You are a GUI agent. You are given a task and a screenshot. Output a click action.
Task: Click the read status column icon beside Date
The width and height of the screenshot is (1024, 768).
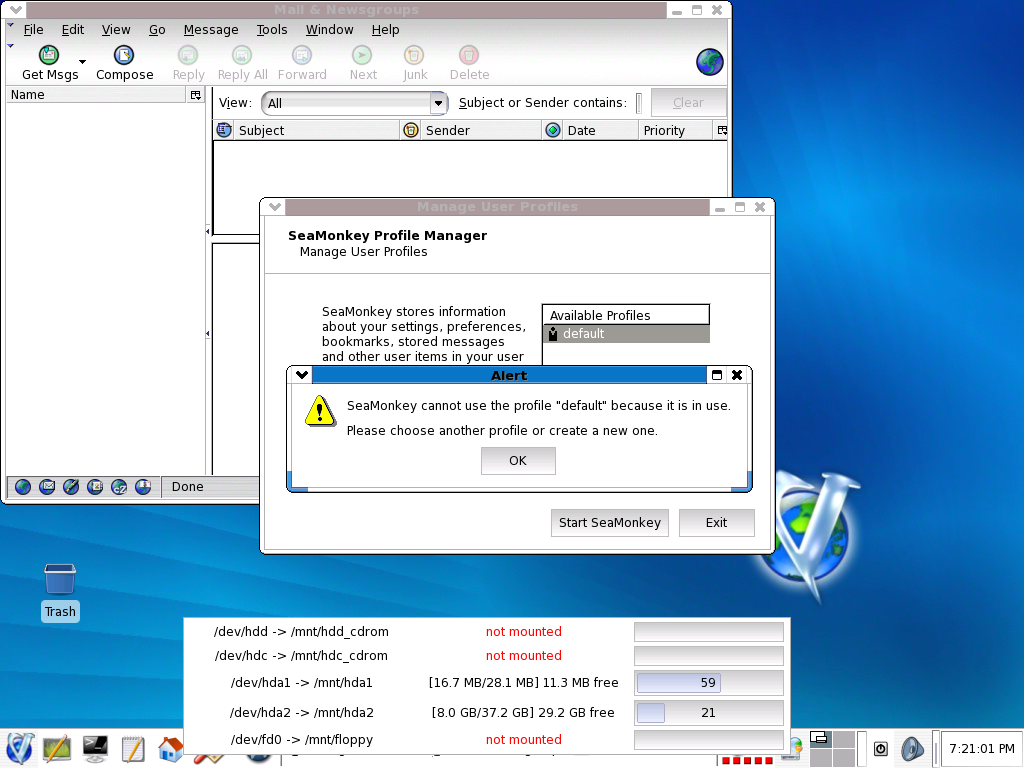pos(552,130)
